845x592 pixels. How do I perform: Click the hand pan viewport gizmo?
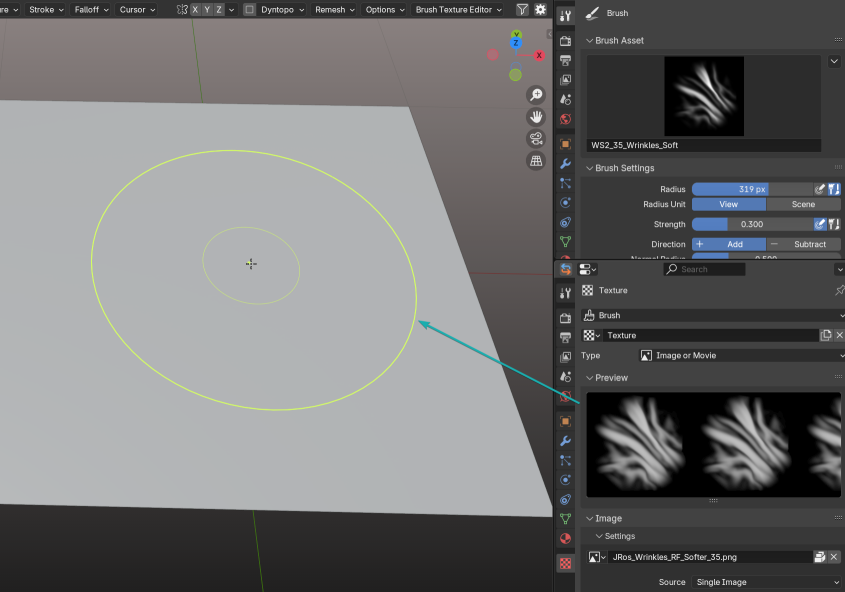(536, 117)
